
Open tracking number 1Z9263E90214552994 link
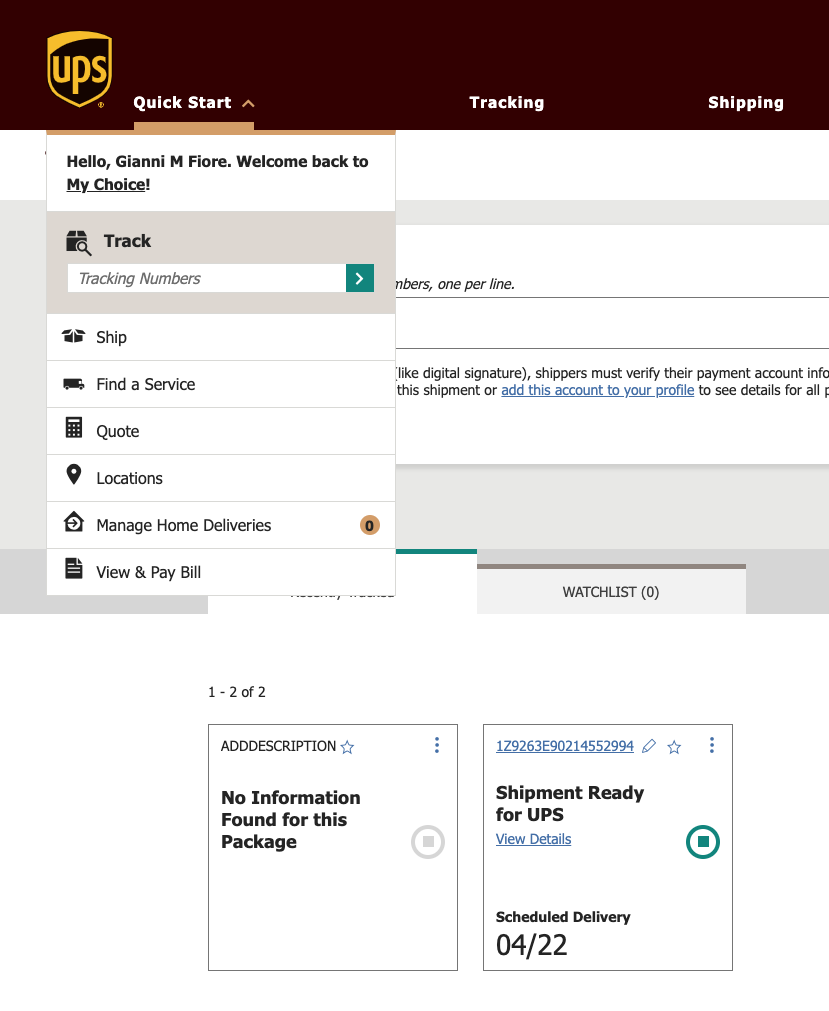(565, 746)
